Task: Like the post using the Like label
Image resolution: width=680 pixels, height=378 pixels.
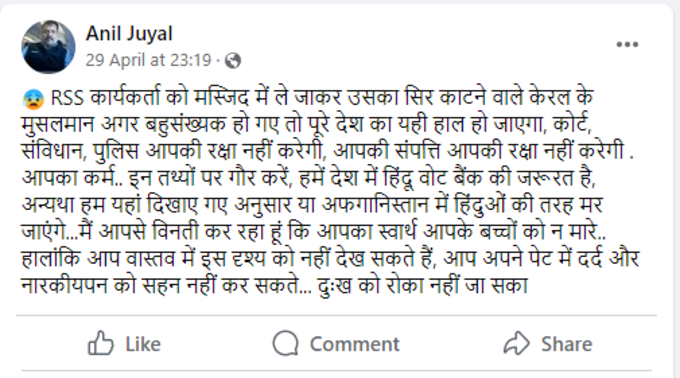Action: pyautogui.click(x=143, y=344)
